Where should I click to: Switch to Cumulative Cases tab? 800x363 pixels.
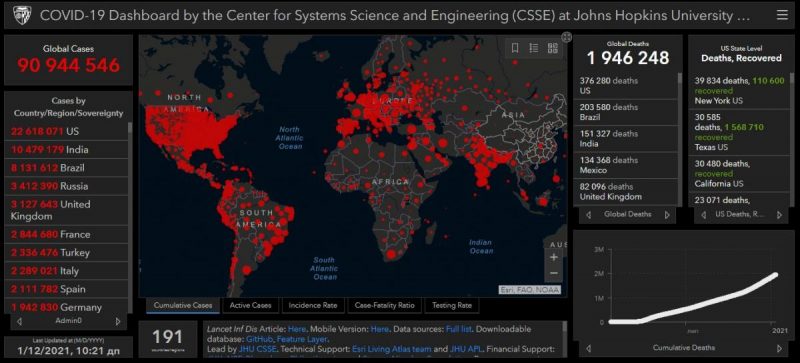[x=183, y=305]
